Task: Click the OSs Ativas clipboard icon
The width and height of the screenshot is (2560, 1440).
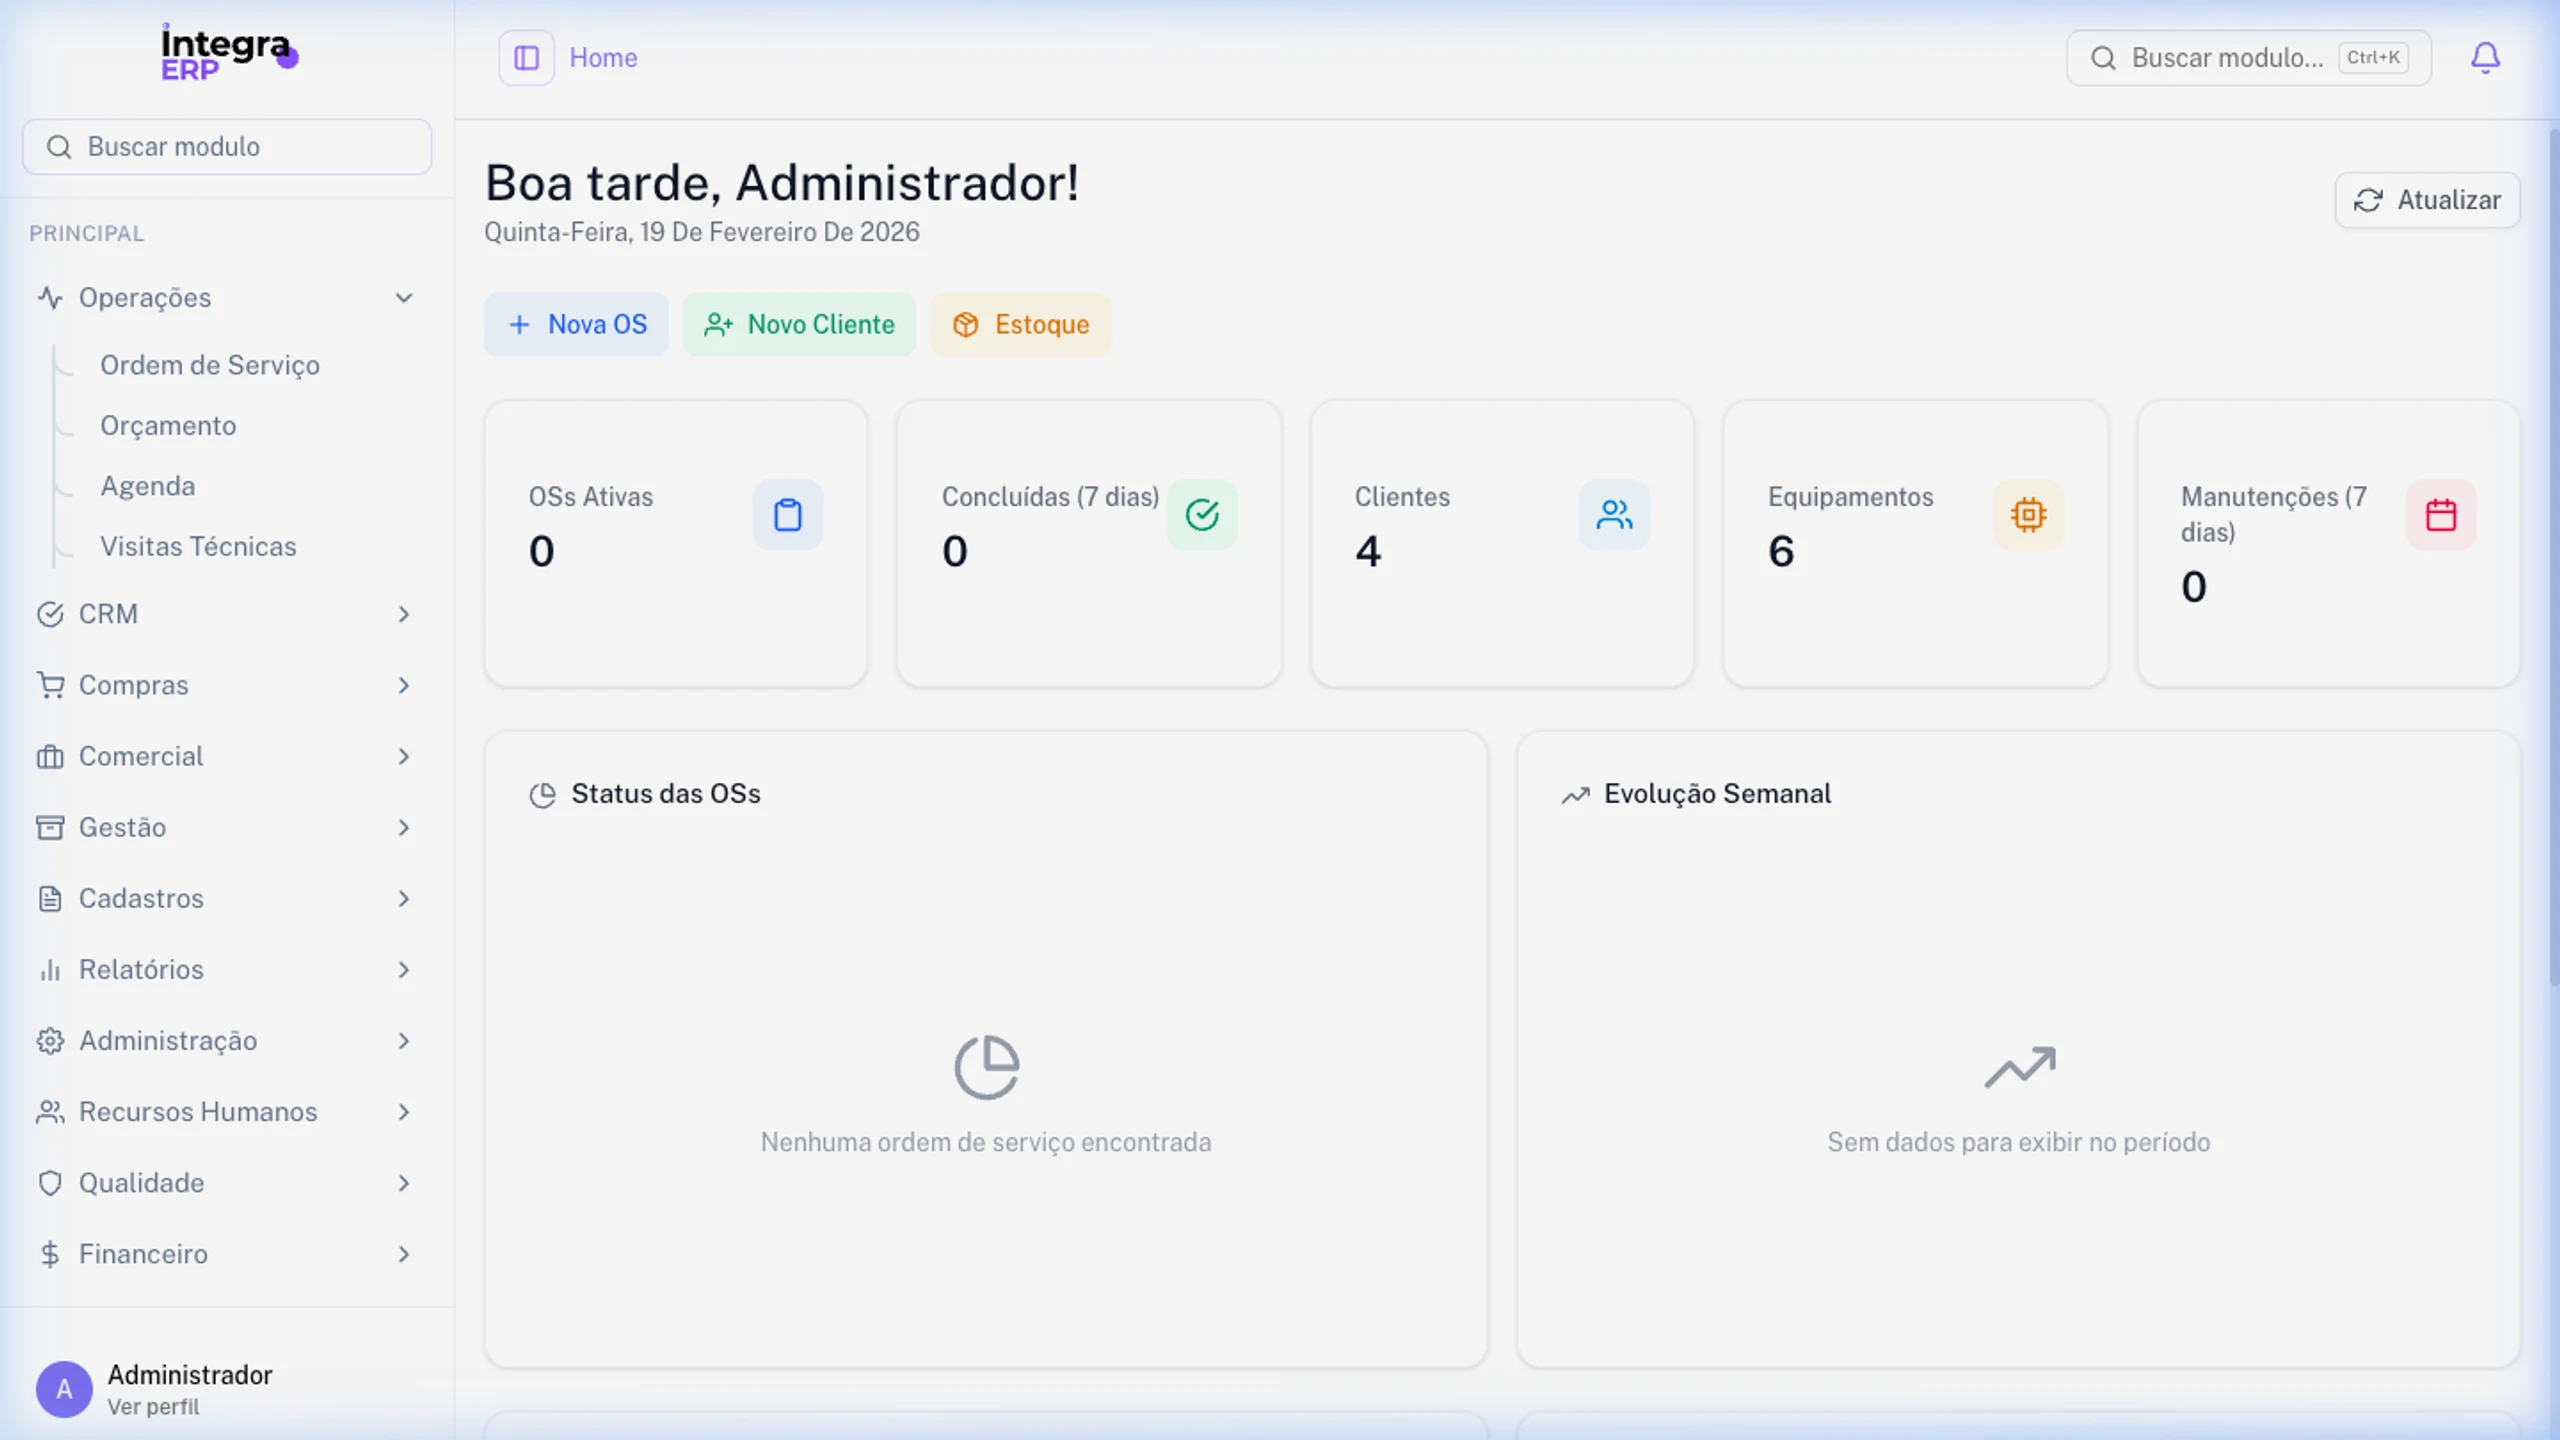Action: pos(788,515)
